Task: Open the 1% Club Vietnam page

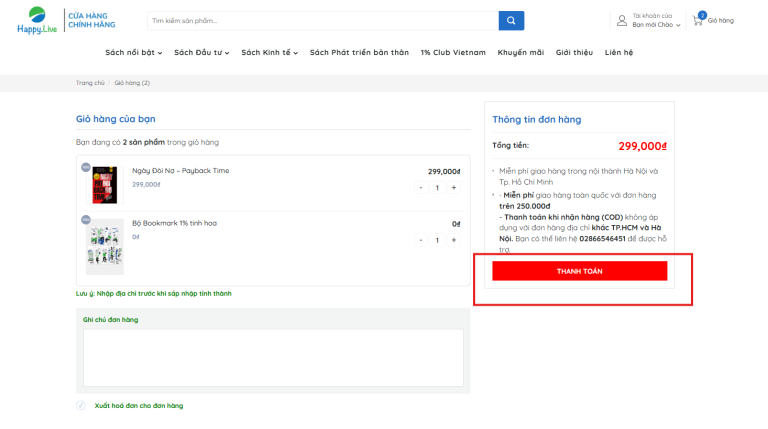Action: click(x=453, y=52)
